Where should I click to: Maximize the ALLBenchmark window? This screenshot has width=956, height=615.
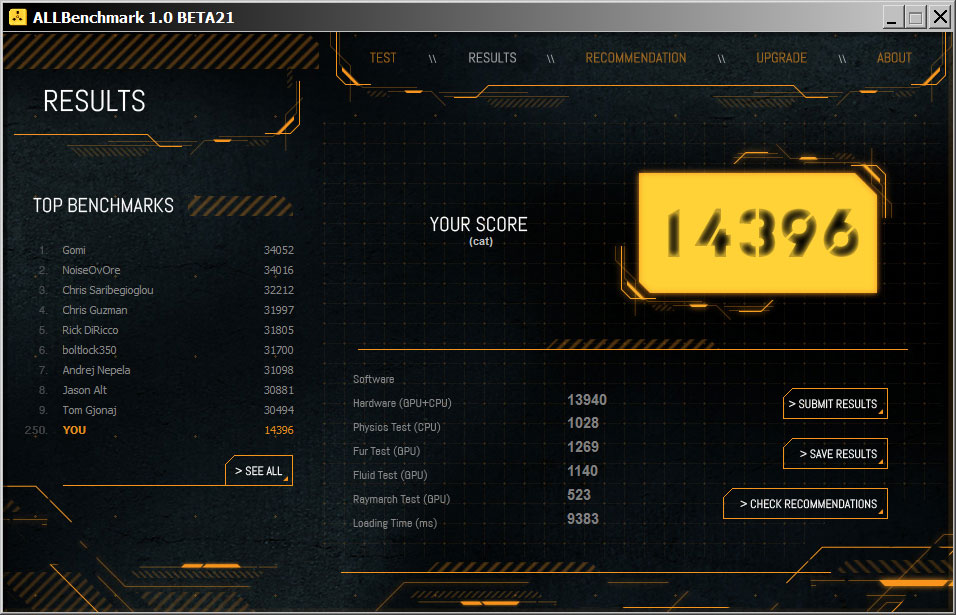click(916, 17)
